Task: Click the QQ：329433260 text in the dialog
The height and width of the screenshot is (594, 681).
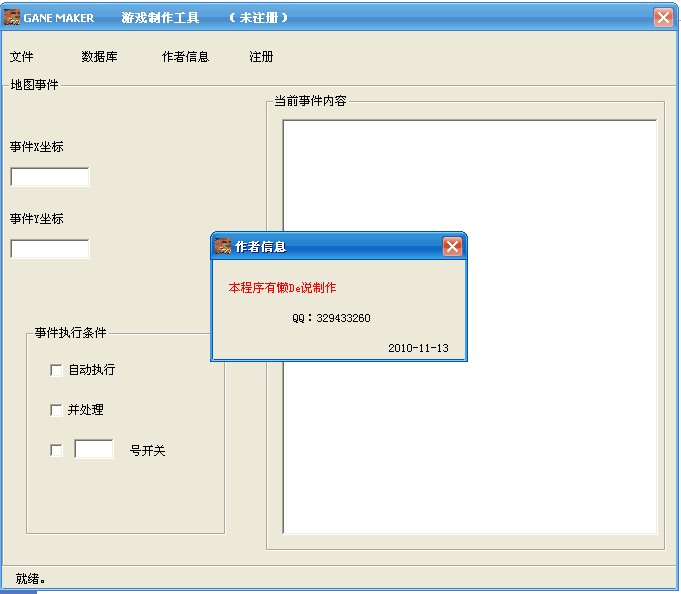Action: point(331,318)
